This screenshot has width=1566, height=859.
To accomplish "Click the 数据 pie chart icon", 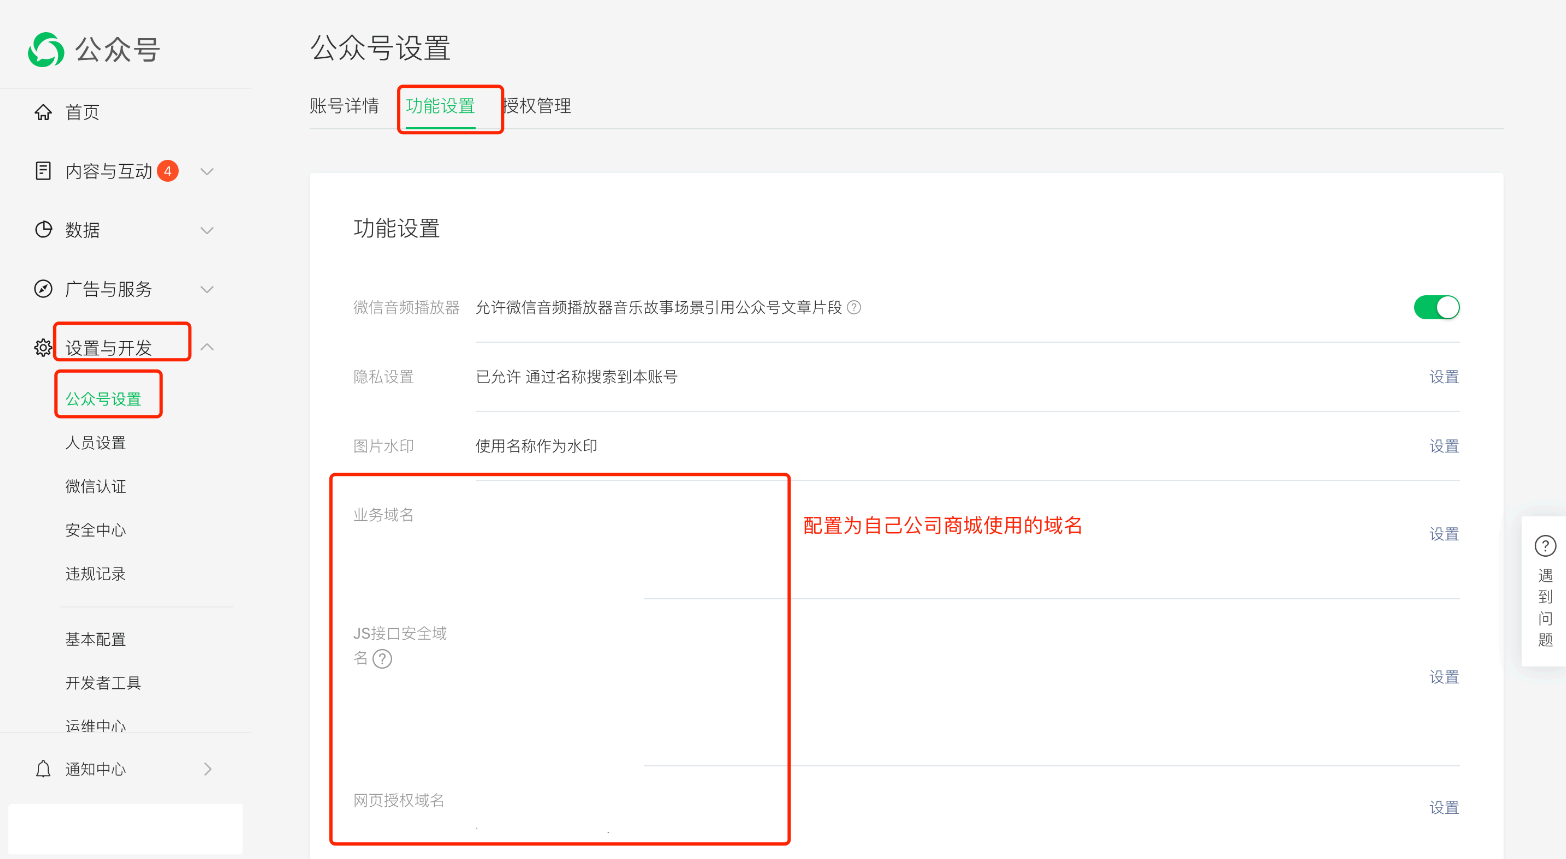I will 43,230.
